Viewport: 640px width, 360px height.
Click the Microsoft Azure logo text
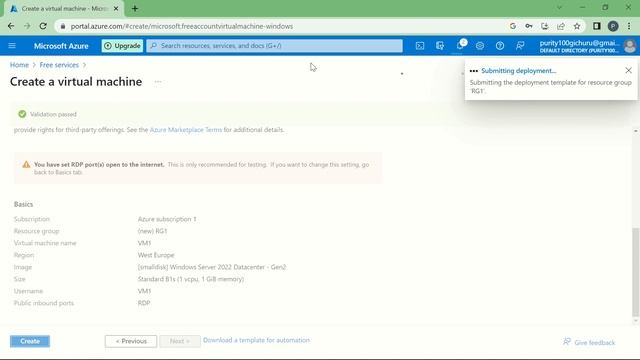(61, 46)
